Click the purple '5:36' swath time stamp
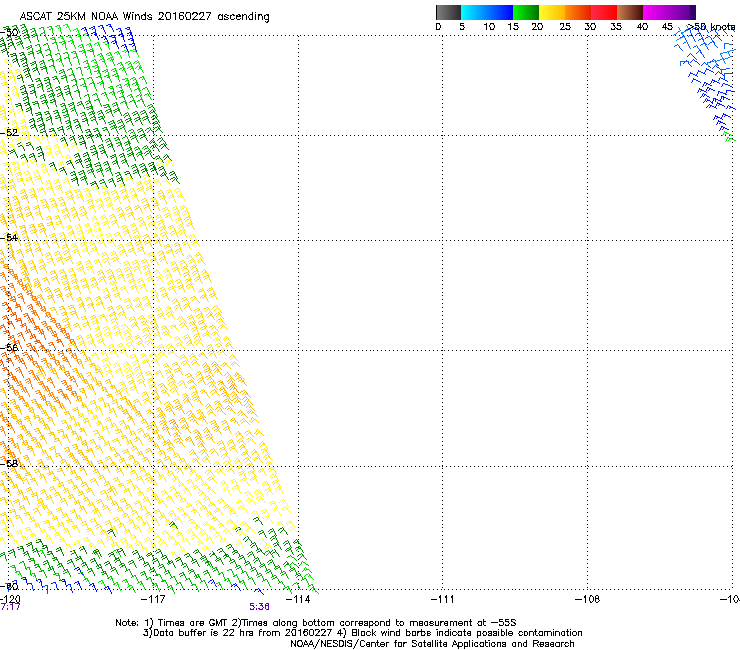The width and height of the screenshot is (740, 650). pyautogui.click(x=260, y=607)
